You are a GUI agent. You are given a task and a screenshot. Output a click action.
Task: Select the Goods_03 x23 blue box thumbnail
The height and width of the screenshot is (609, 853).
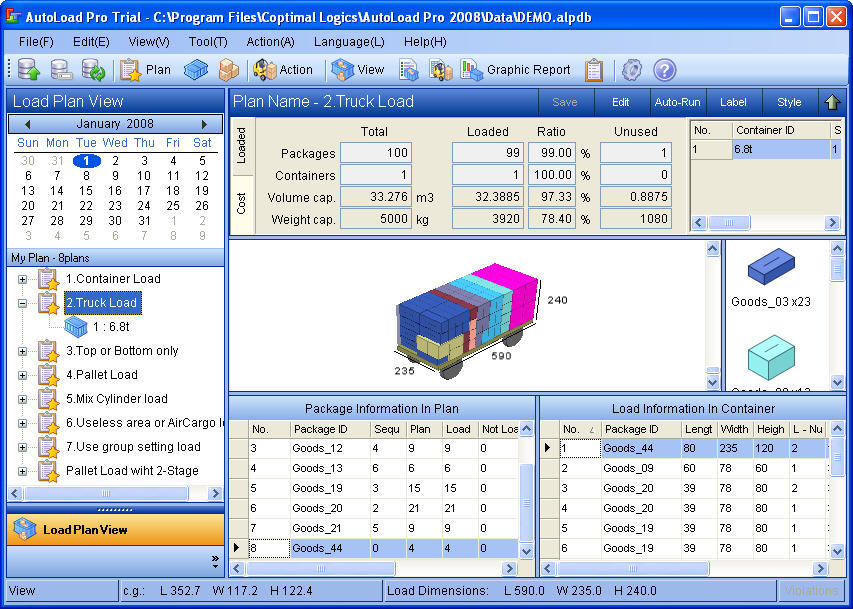(x=771, y=267)
